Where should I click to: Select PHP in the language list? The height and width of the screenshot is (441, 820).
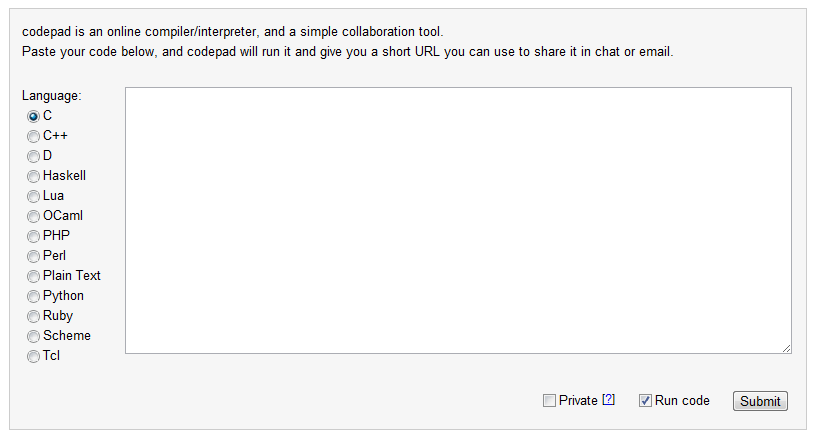tap(33, 236)
